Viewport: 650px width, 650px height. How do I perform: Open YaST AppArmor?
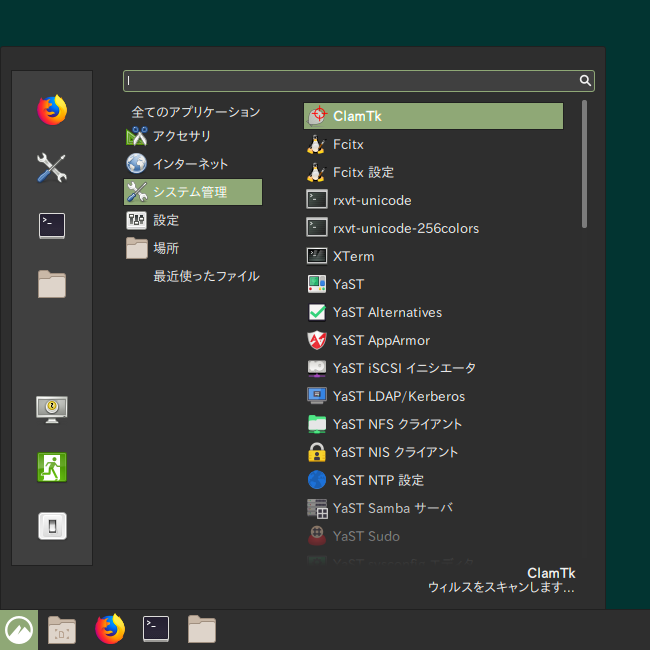433,340
